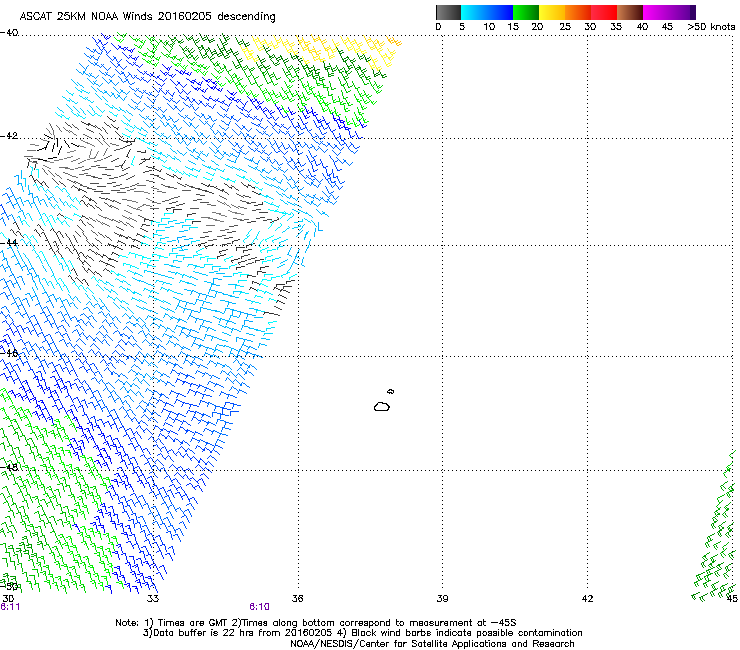Click the small island outline above the larger island

click(391, 391)
